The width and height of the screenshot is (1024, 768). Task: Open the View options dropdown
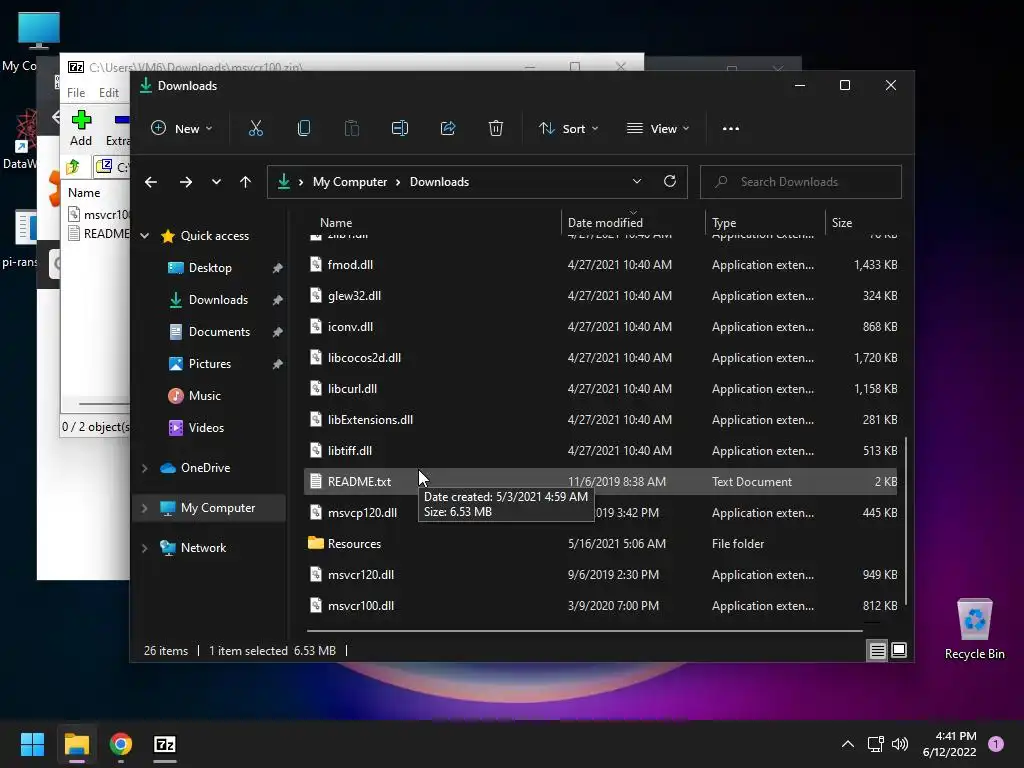[x=658, y=129]
